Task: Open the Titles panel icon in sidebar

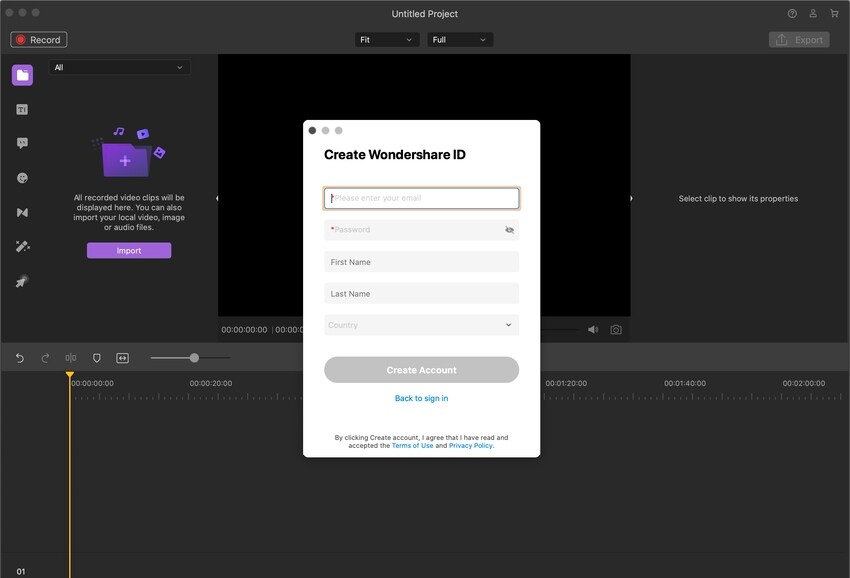Action: pyautogui.click(x=22, y=110)
